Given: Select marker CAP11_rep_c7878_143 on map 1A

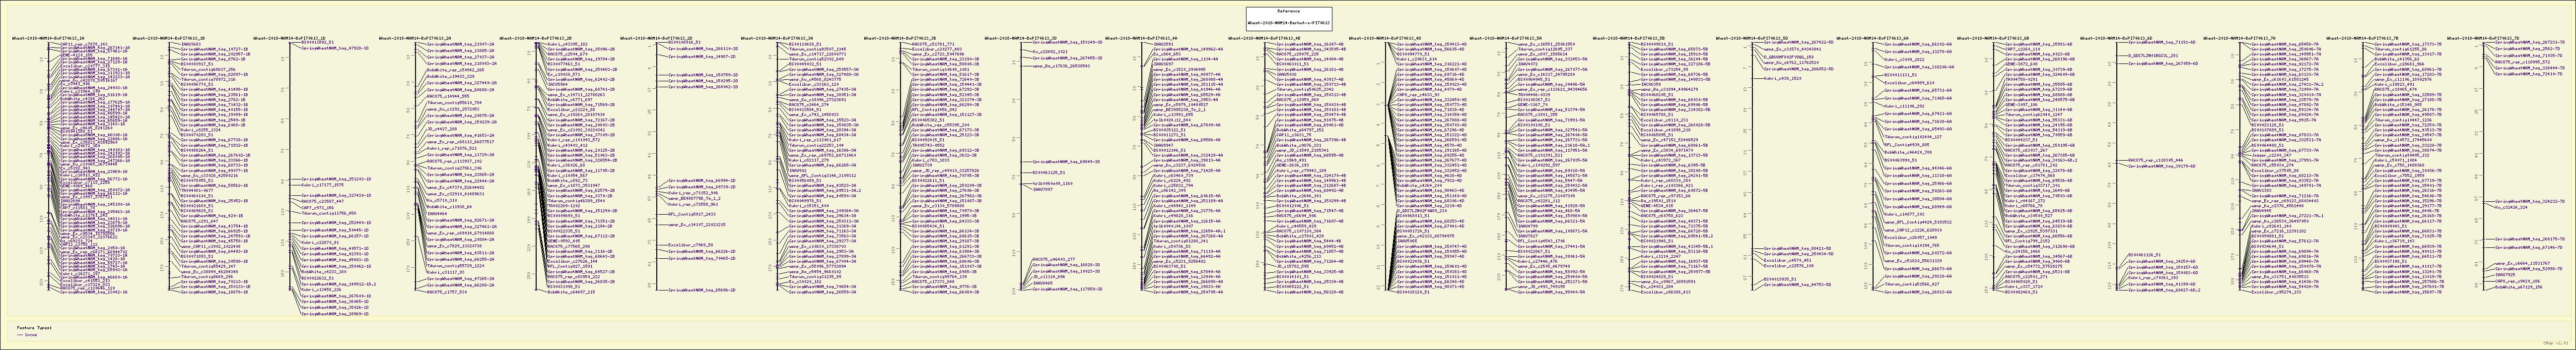Looking at the screenshot, I should tap(83, 44).
